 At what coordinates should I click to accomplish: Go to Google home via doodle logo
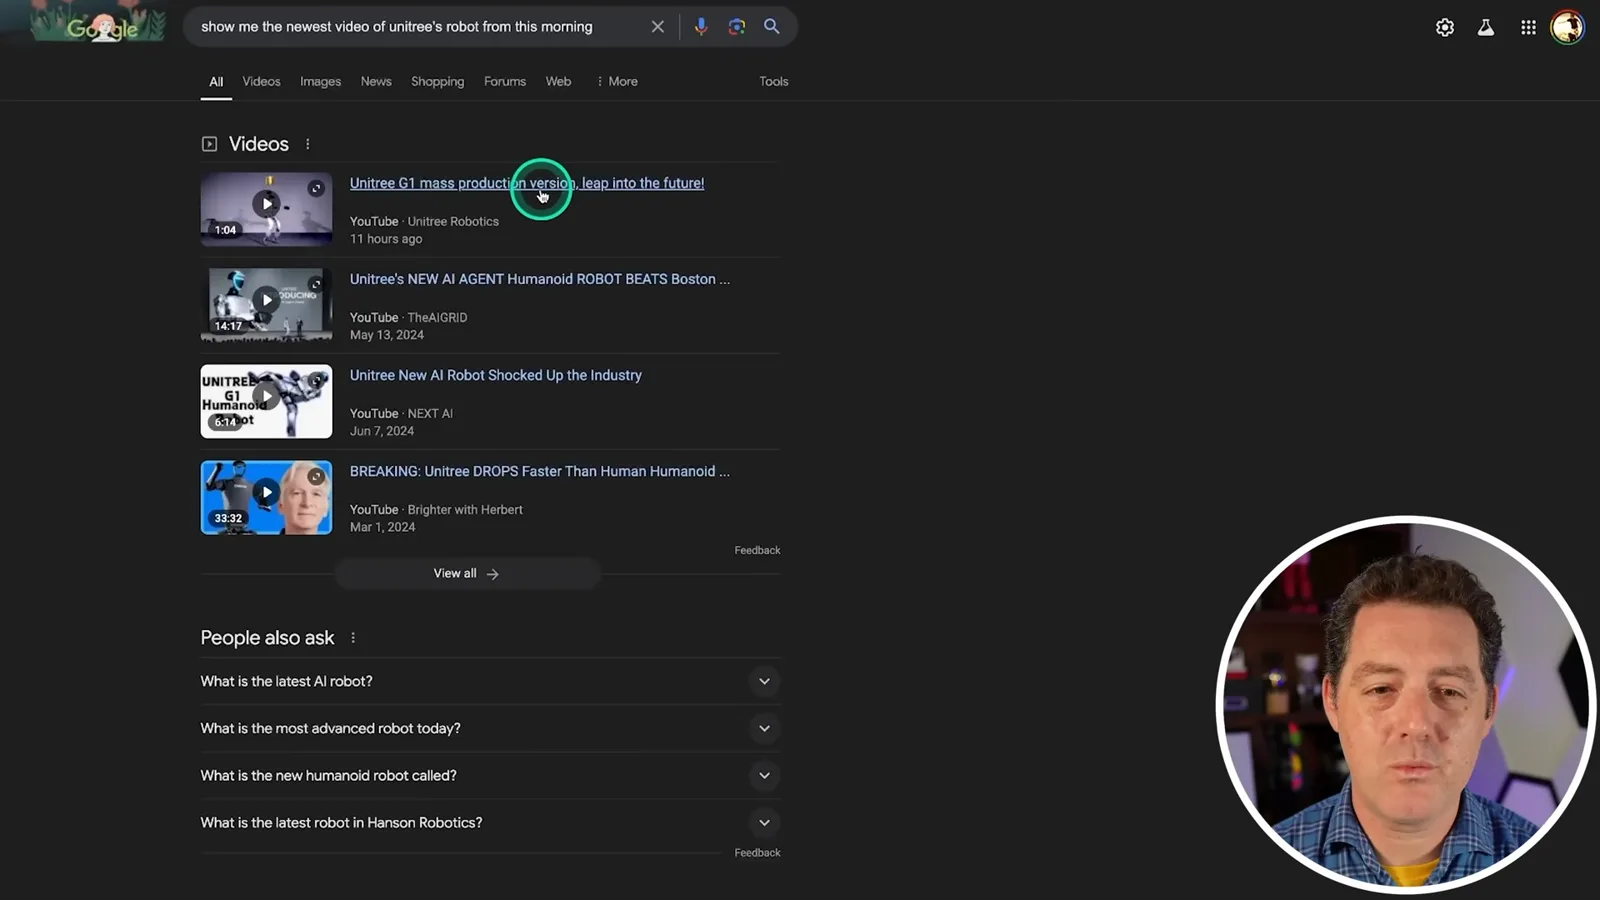(x=98, y=25)
